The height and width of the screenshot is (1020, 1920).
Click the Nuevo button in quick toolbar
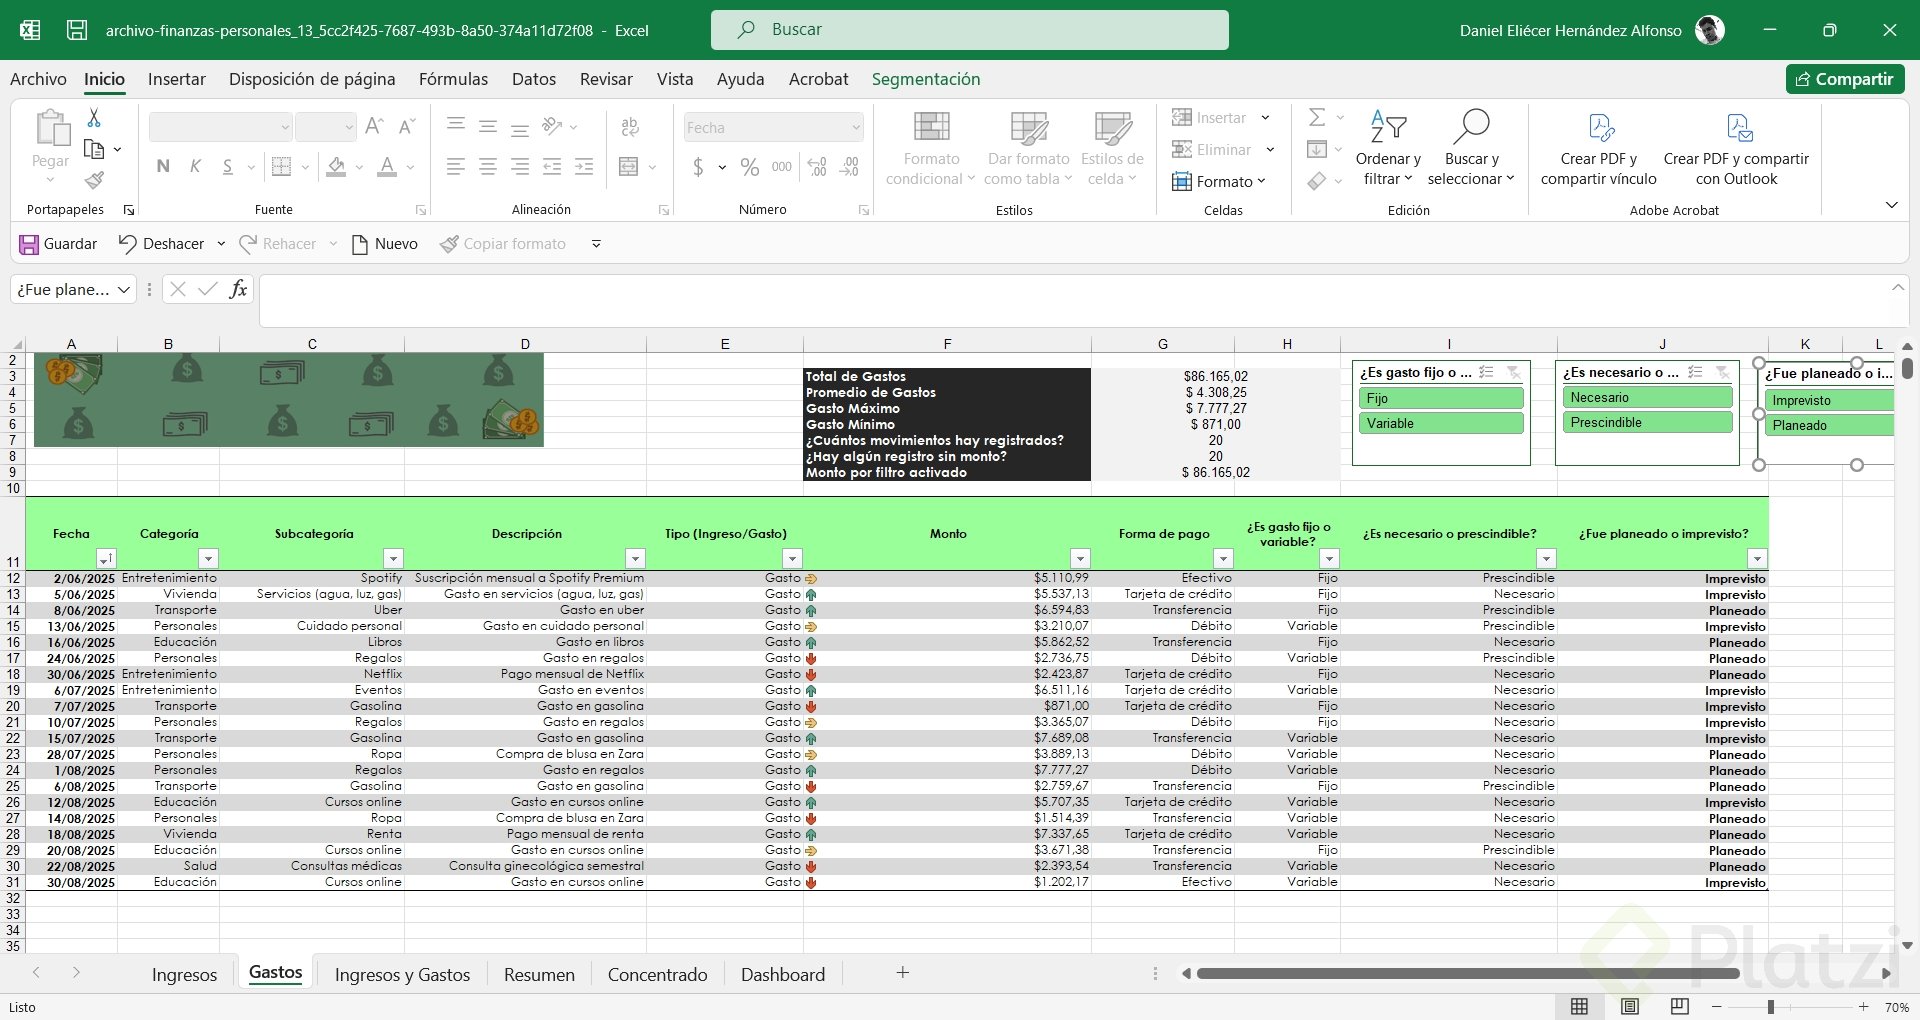(x=385, y=244)
